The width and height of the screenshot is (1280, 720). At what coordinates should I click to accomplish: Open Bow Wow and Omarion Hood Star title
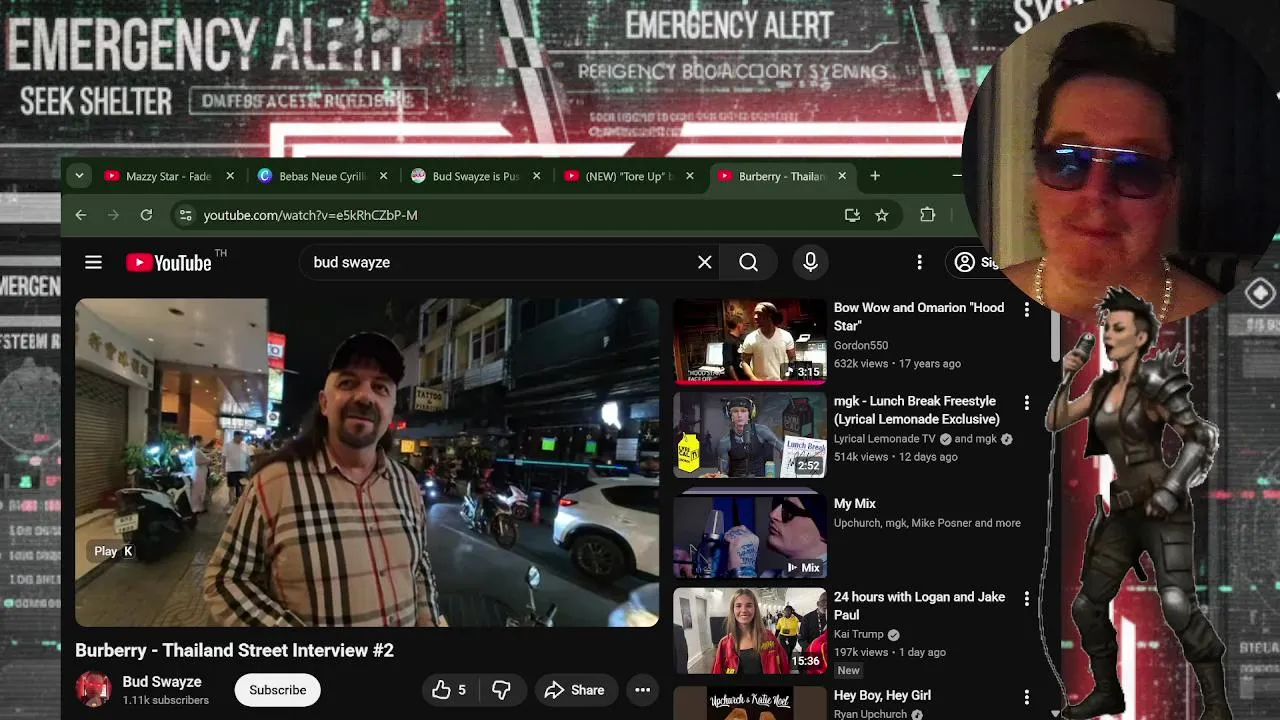(919, 317)
